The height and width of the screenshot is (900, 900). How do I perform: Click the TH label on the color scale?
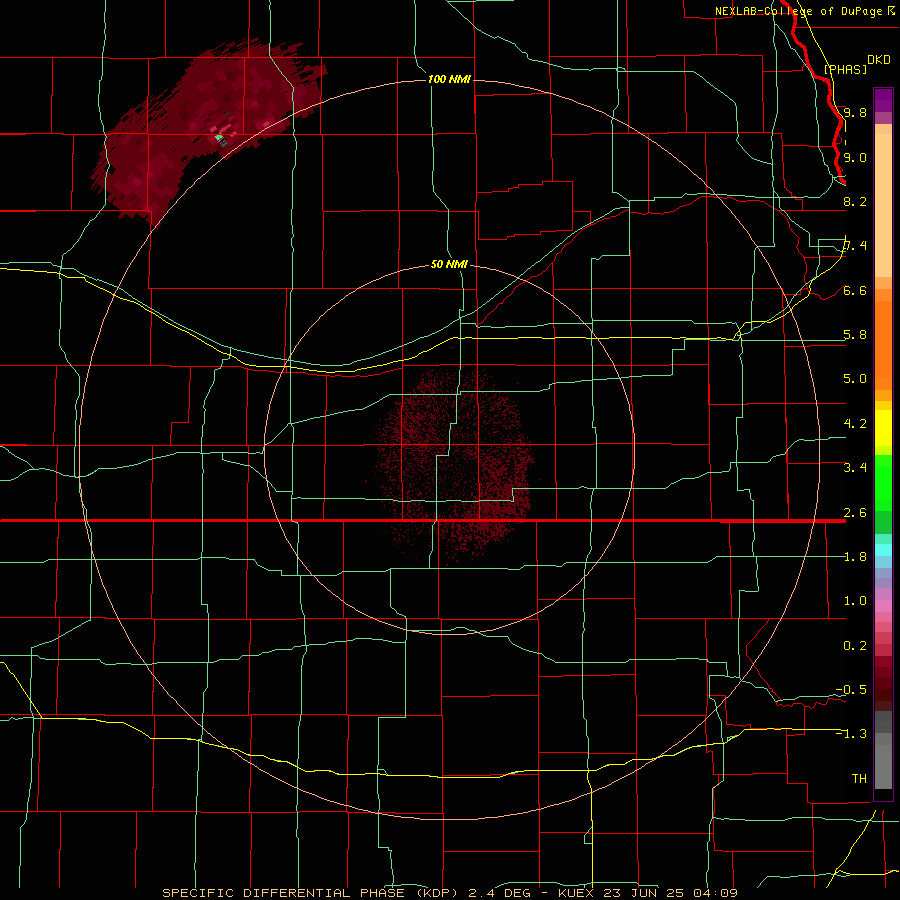tap(859, 779)
